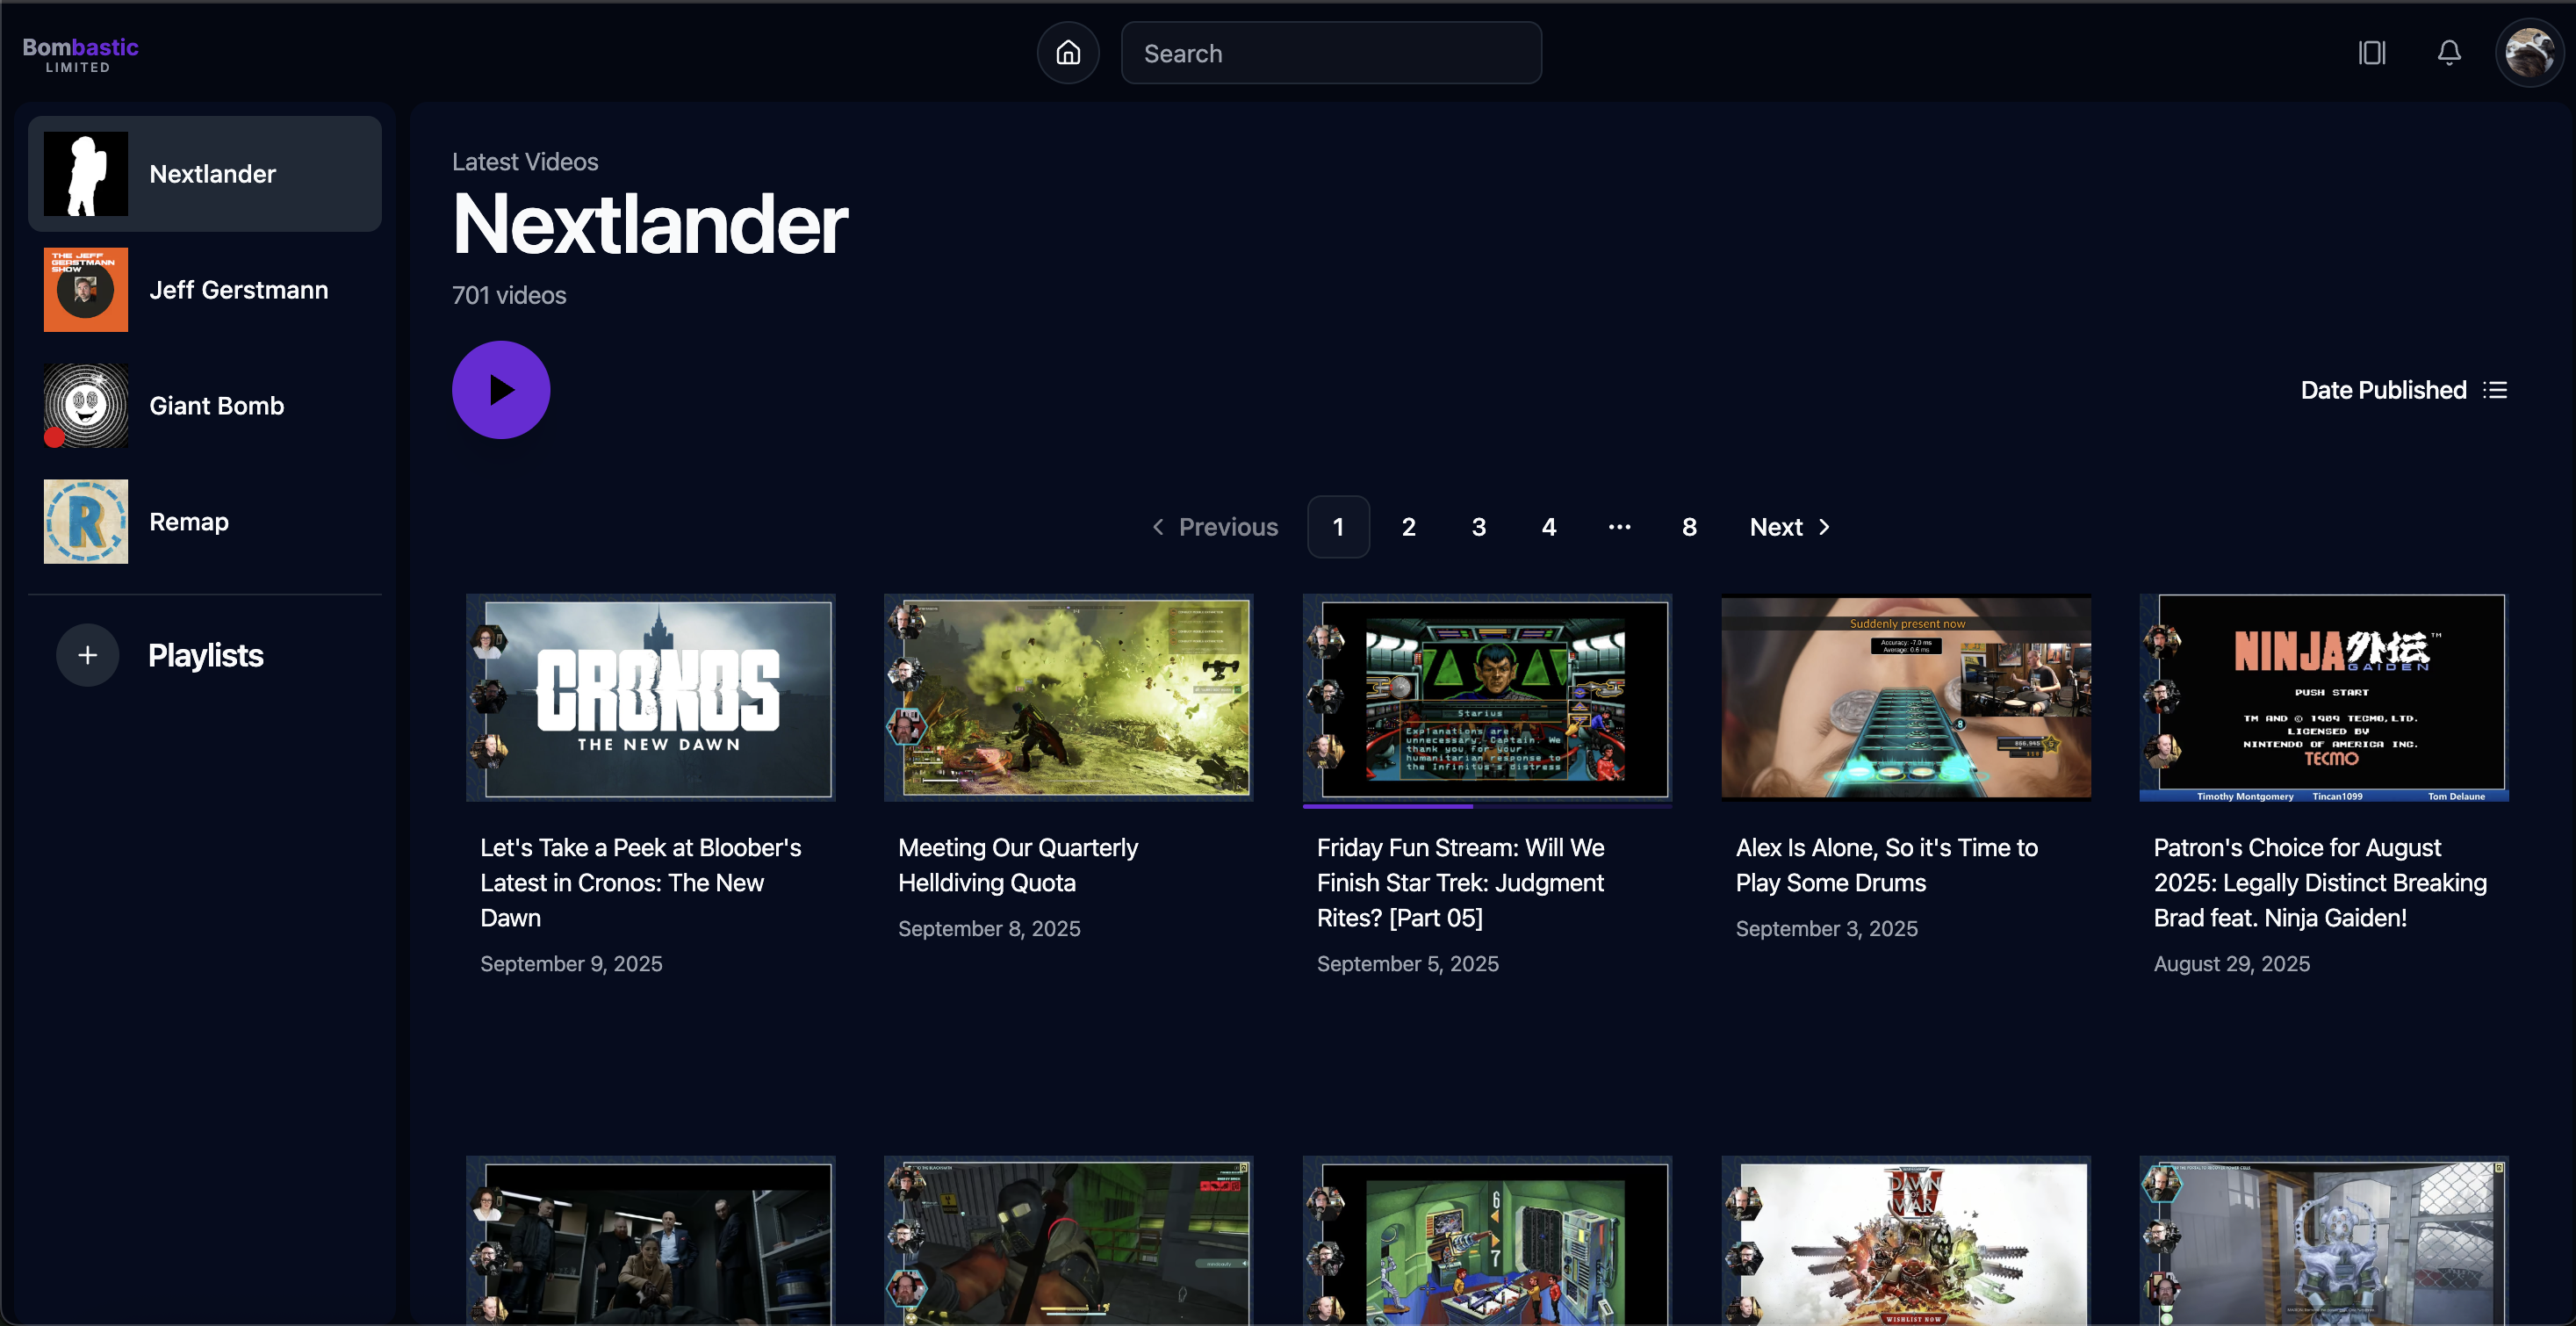This screenshot has width=2576, height=1326.
Task: Open the foggy robot scene thumbnail in second row
Action: point(2324,1241)
